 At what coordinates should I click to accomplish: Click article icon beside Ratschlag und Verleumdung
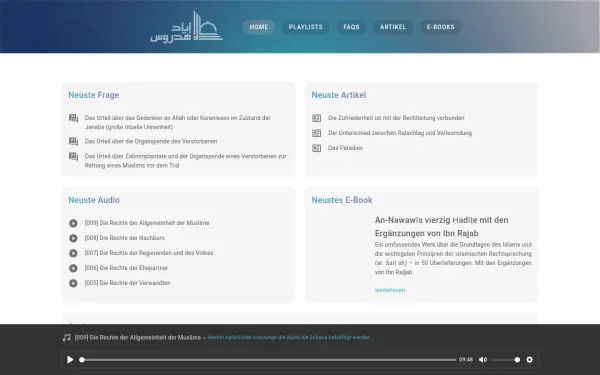click(x=316, y=133)
